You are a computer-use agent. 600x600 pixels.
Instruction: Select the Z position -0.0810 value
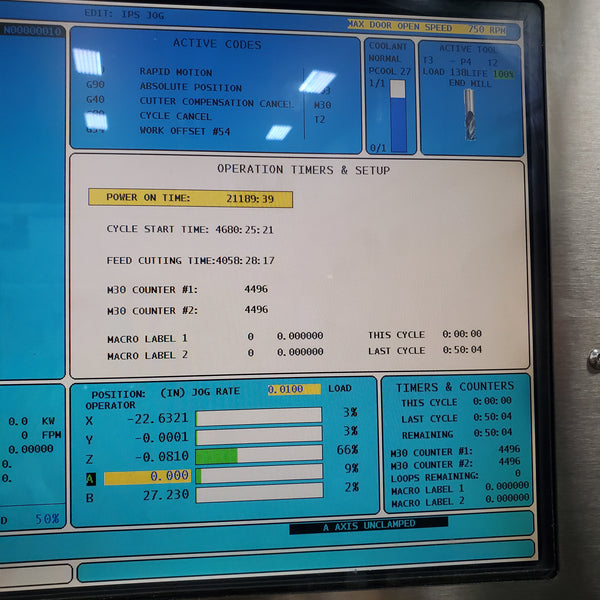tap(162, 457)
